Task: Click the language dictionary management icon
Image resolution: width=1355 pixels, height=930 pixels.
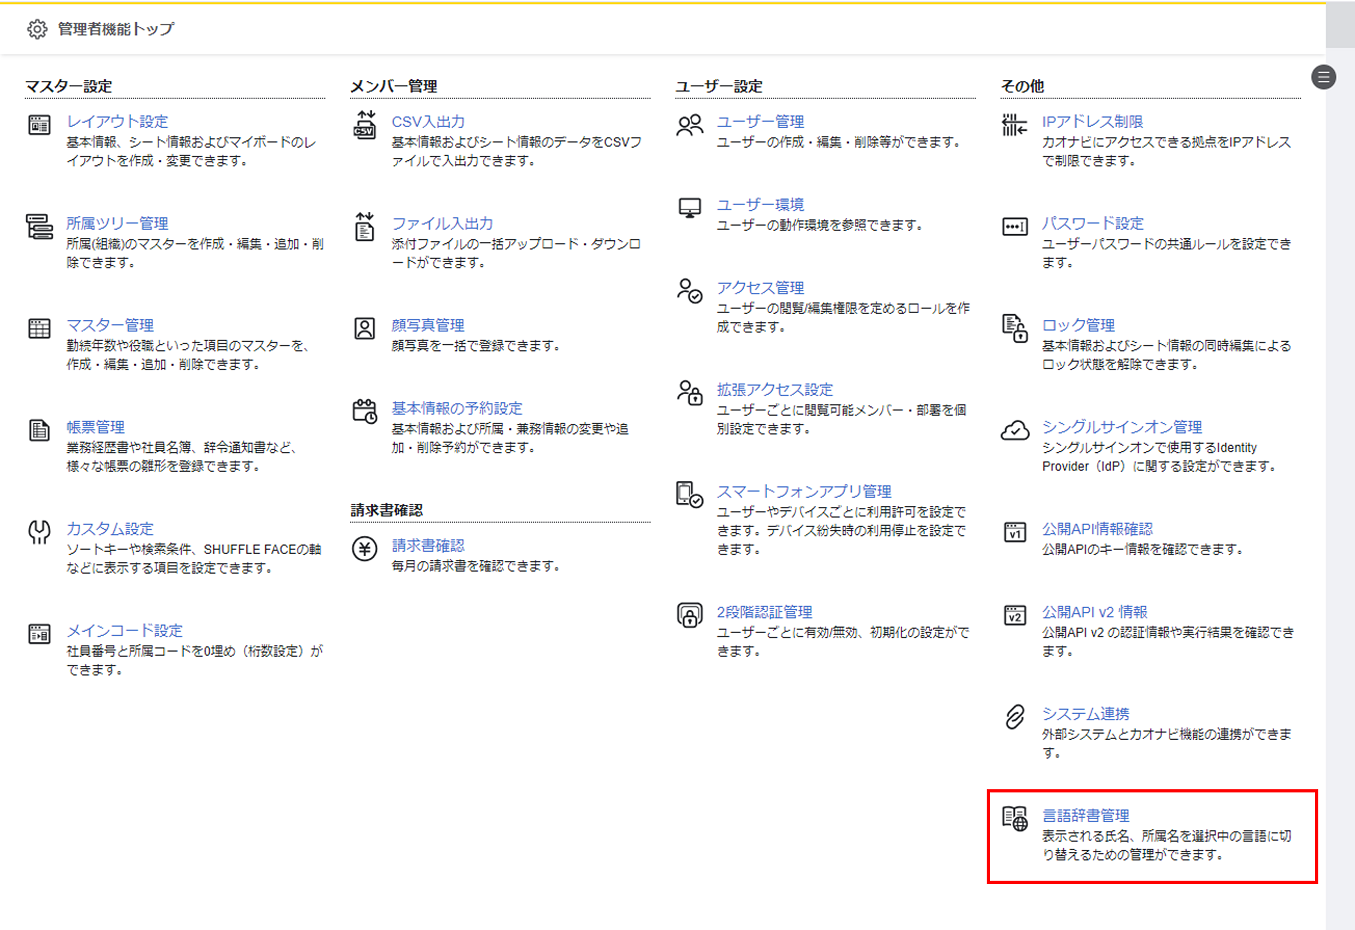Action: pos(1015,819)
